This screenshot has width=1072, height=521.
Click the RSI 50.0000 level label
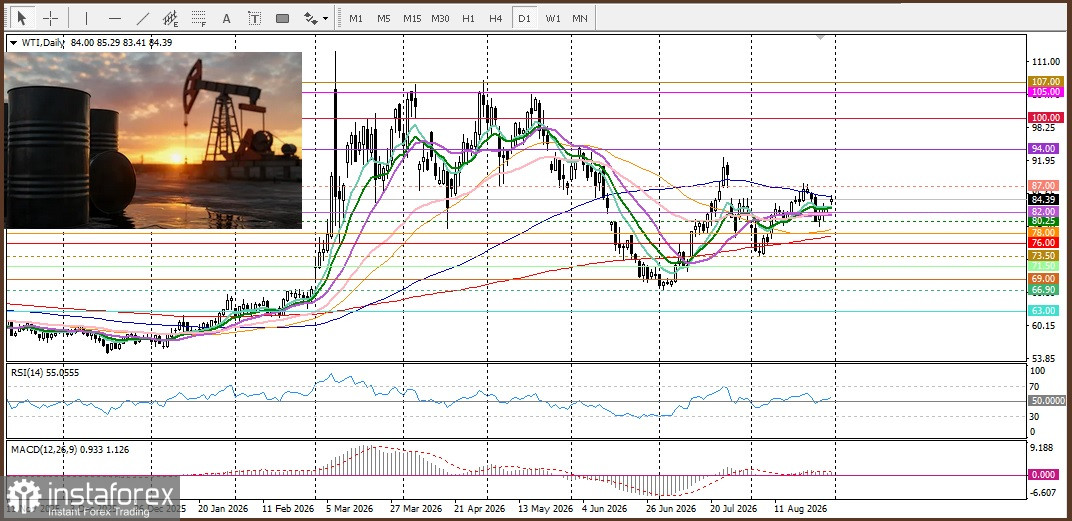(x=1049, y=401)
